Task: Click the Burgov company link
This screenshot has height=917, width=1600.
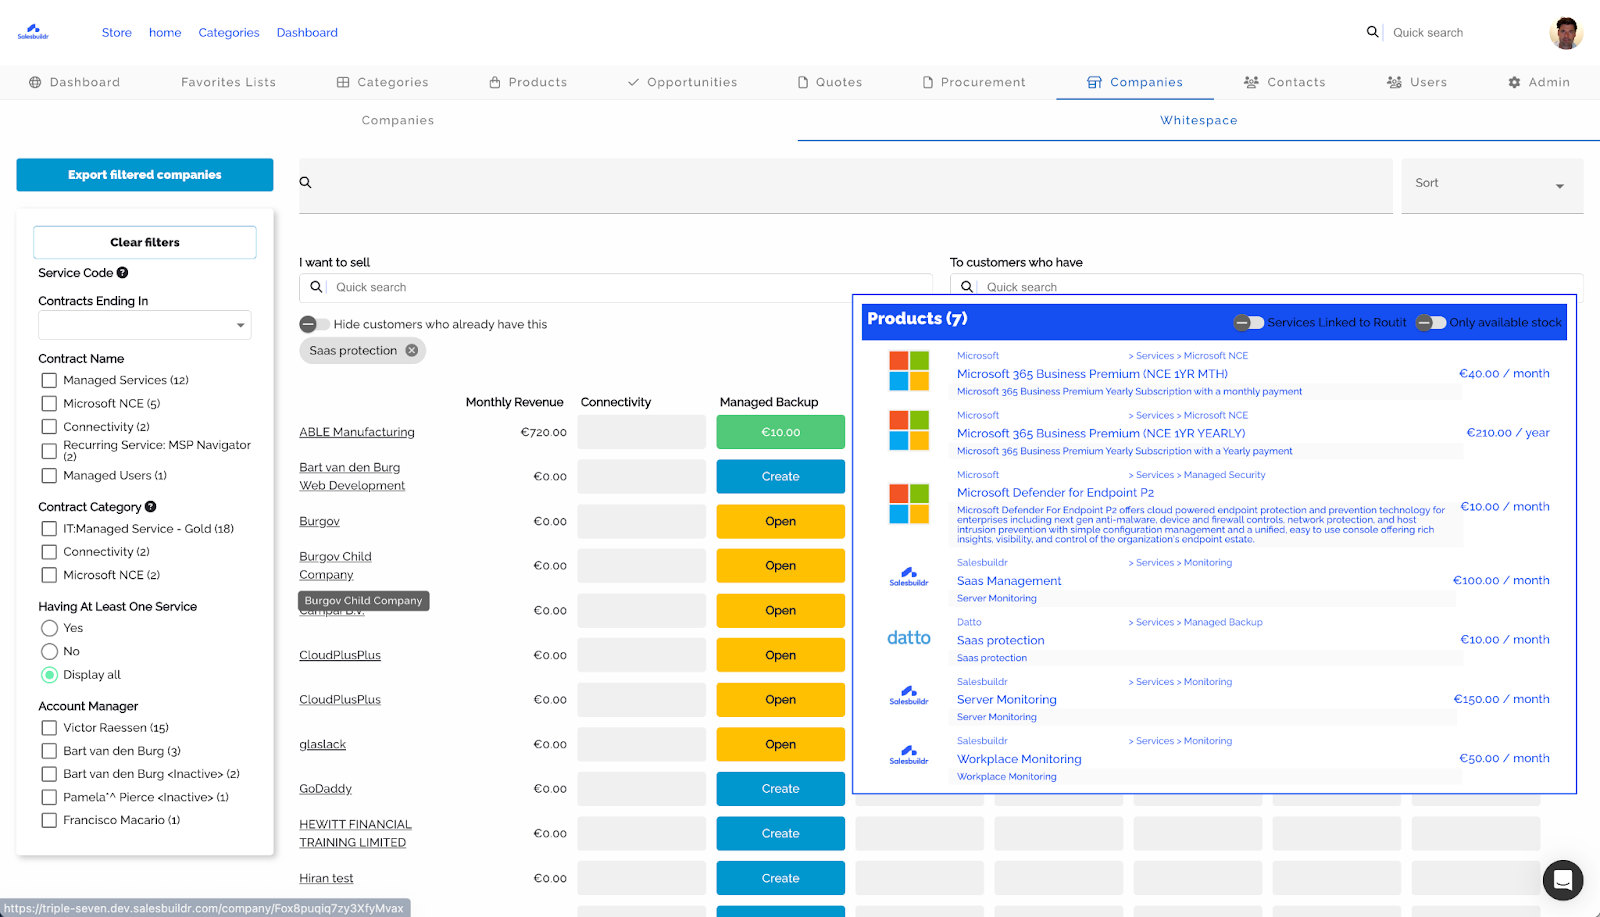Action: (319, 521)
